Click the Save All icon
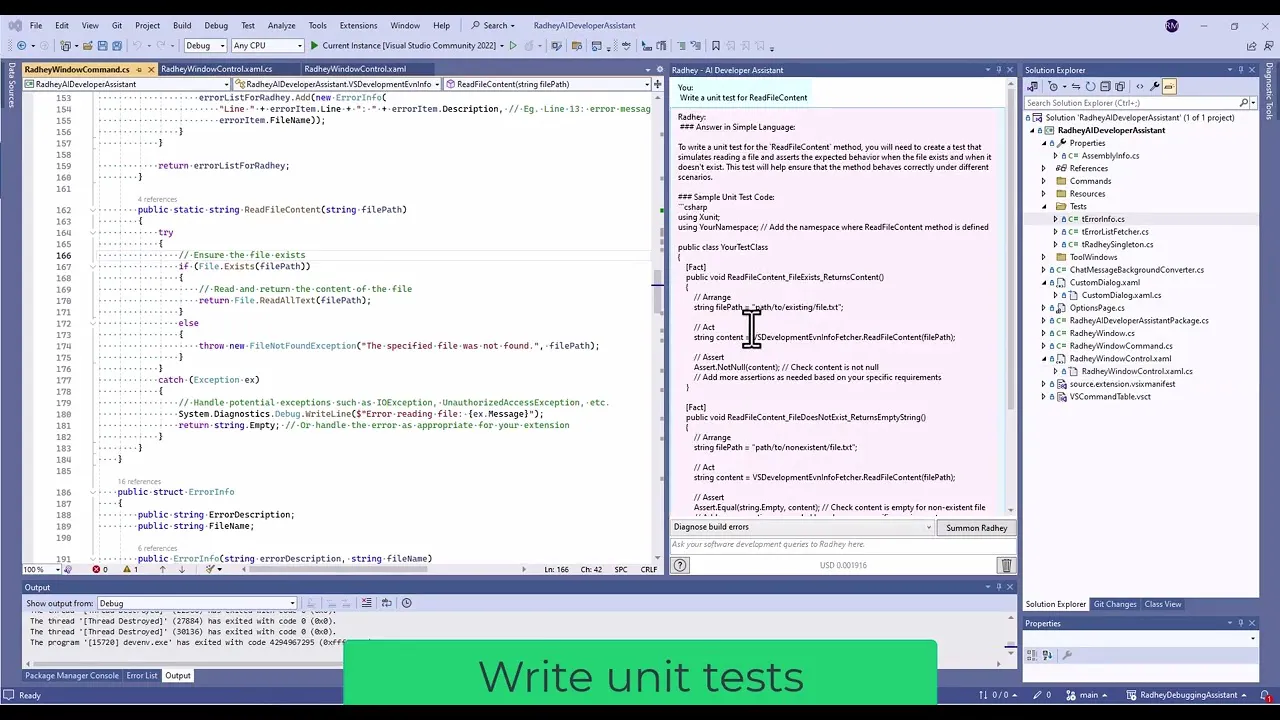 pyautogui.click(x=117, y=46)
